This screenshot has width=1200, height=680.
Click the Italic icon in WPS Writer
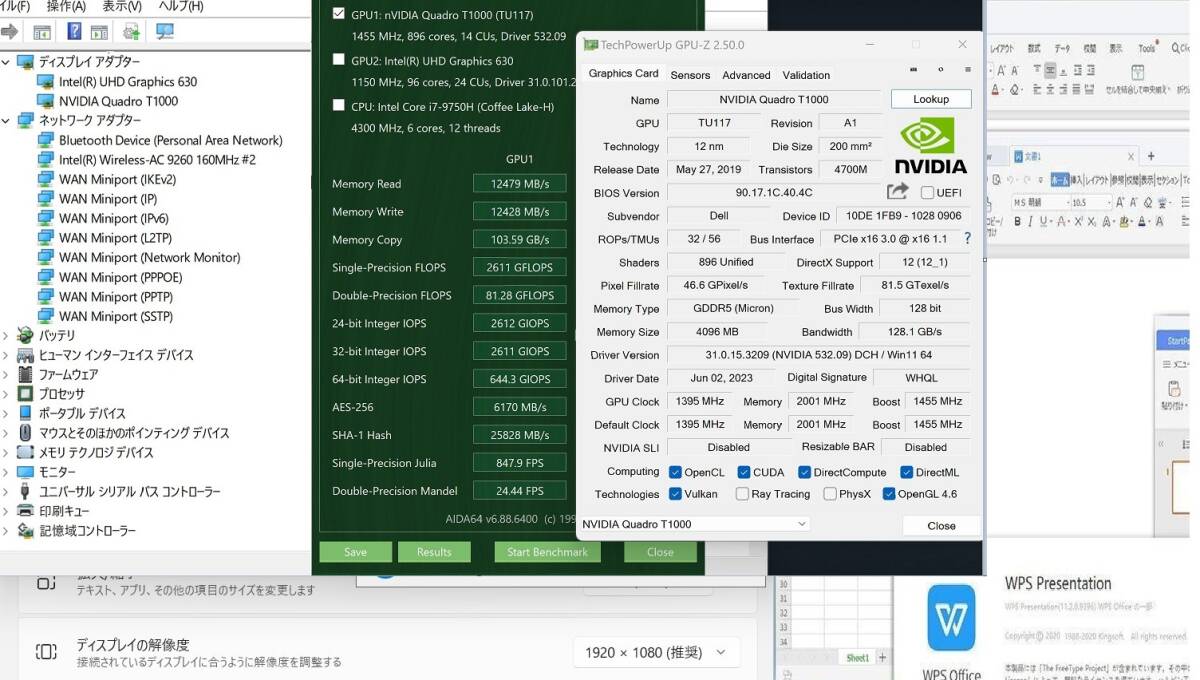click(x=1030, y=221)
